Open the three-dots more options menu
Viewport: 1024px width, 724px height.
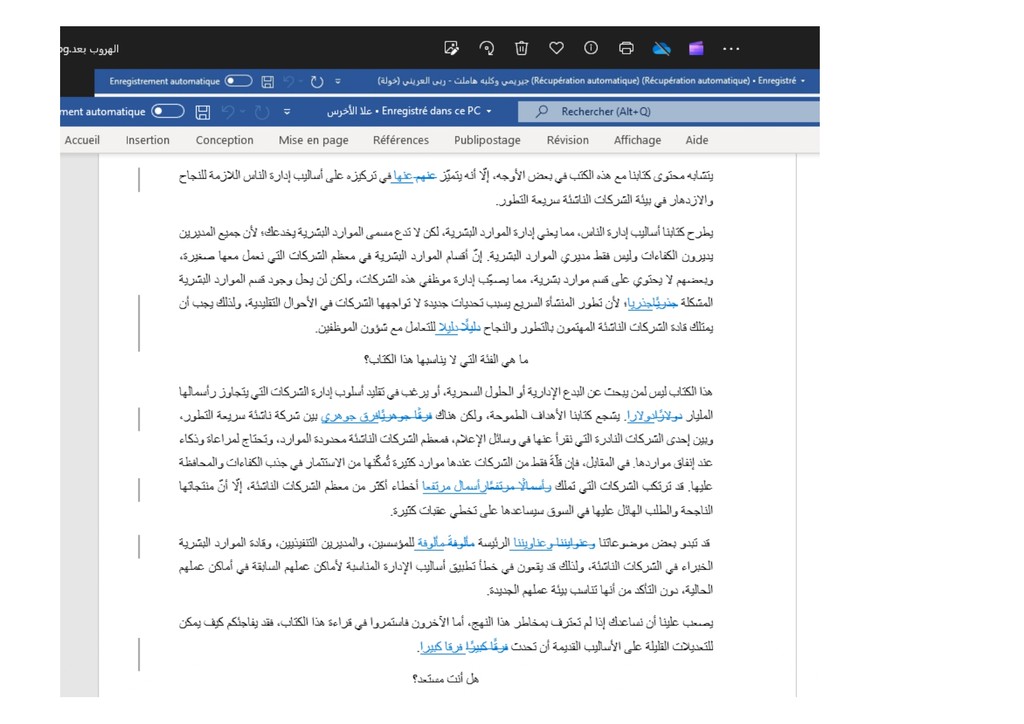[731, 48]
